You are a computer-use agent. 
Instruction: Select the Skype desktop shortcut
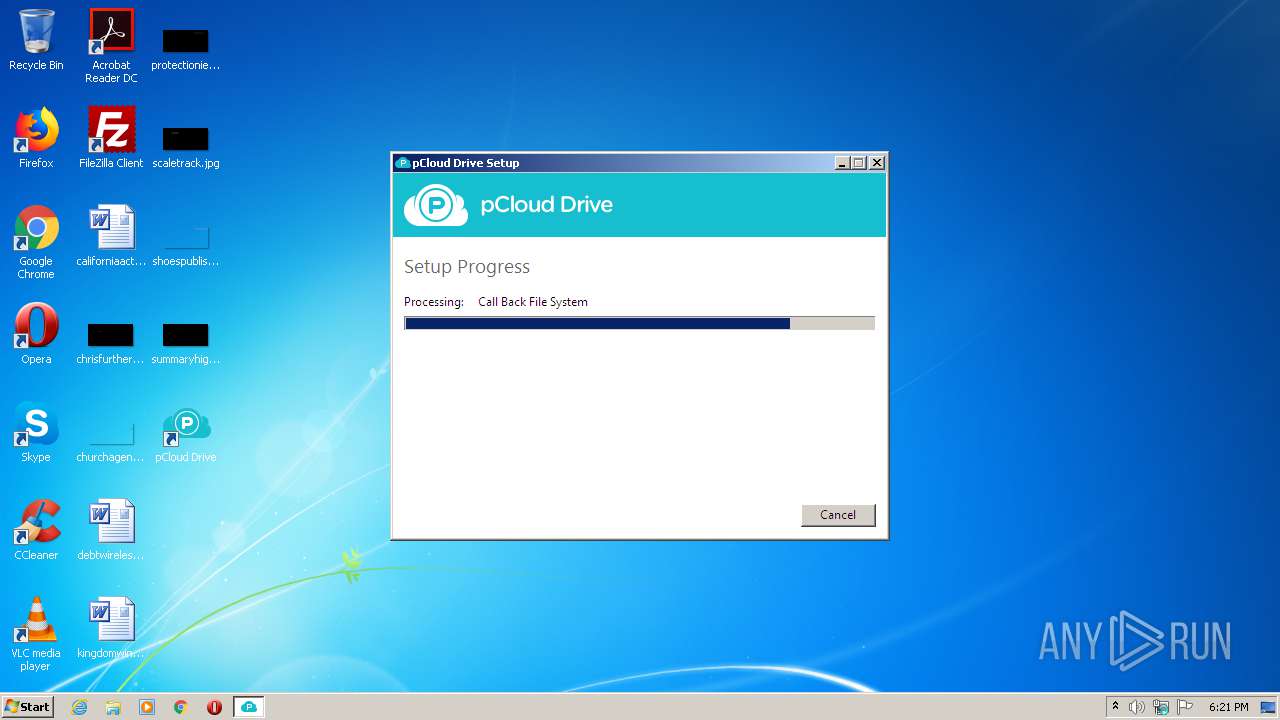[x=36, y=432]
